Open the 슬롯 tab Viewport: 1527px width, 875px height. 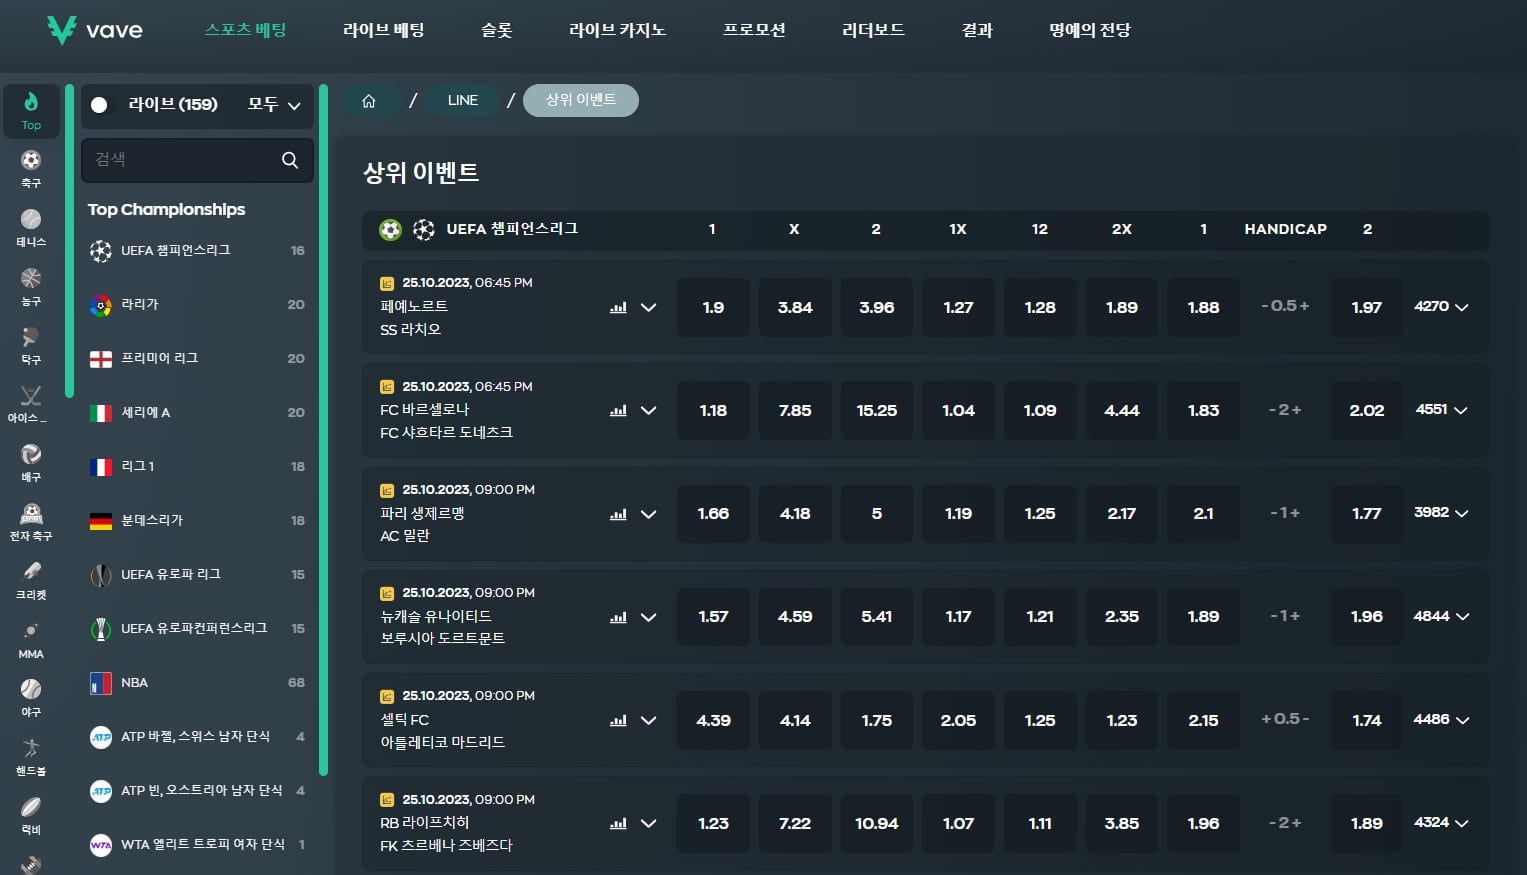pyautogui.click(x=497, y=30)
